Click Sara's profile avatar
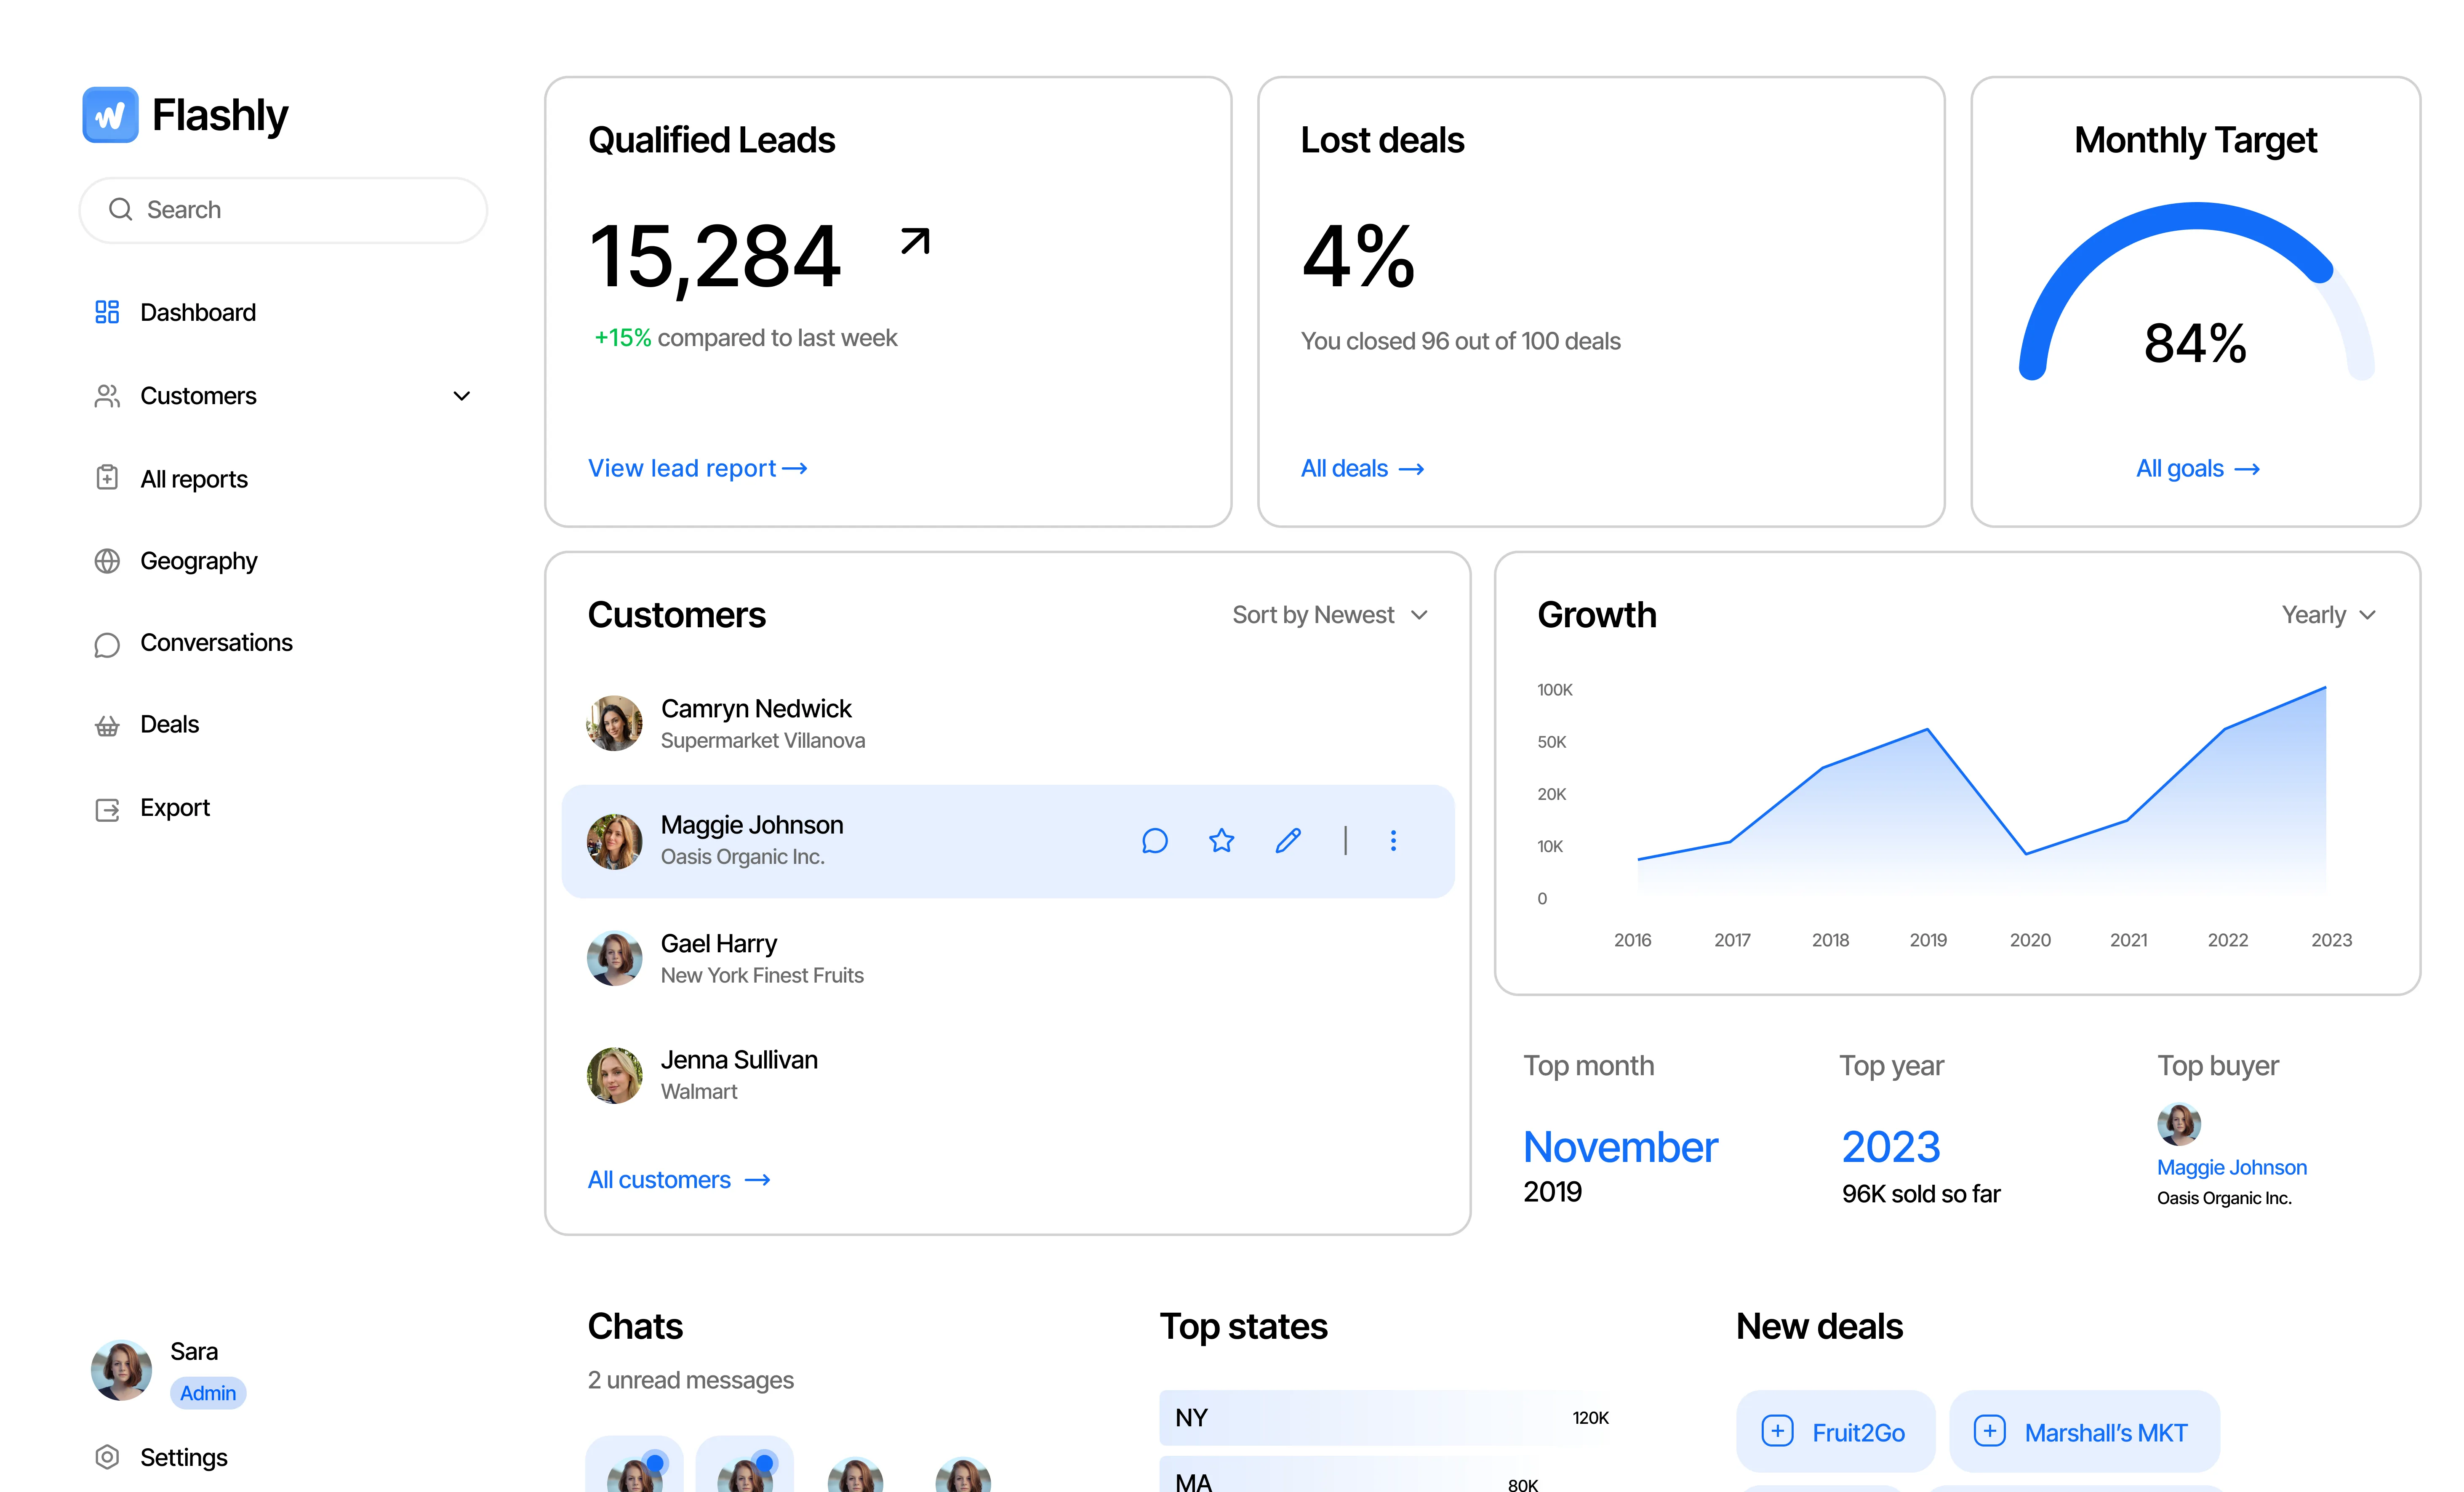Image resolution: width=2464 pixels, height=1492 pixels. [x=121, y=1370]
